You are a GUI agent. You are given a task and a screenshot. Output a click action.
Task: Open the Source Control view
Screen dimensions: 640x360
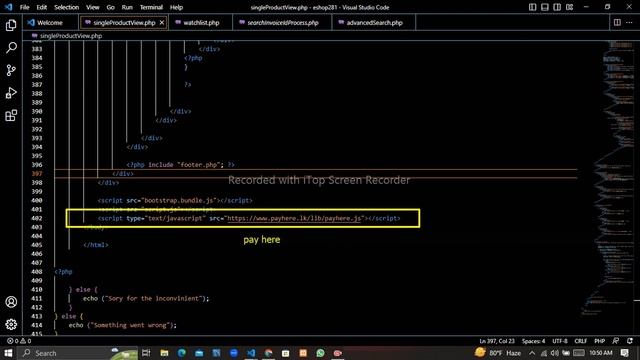tap(11, 70)
